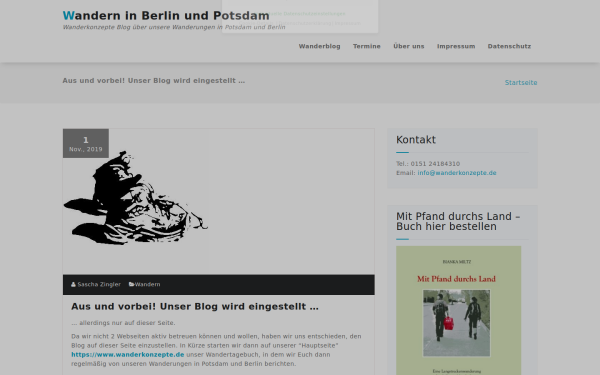Open the Wanderblog menu item
This screenshot has width=600, height=375.
320,46
